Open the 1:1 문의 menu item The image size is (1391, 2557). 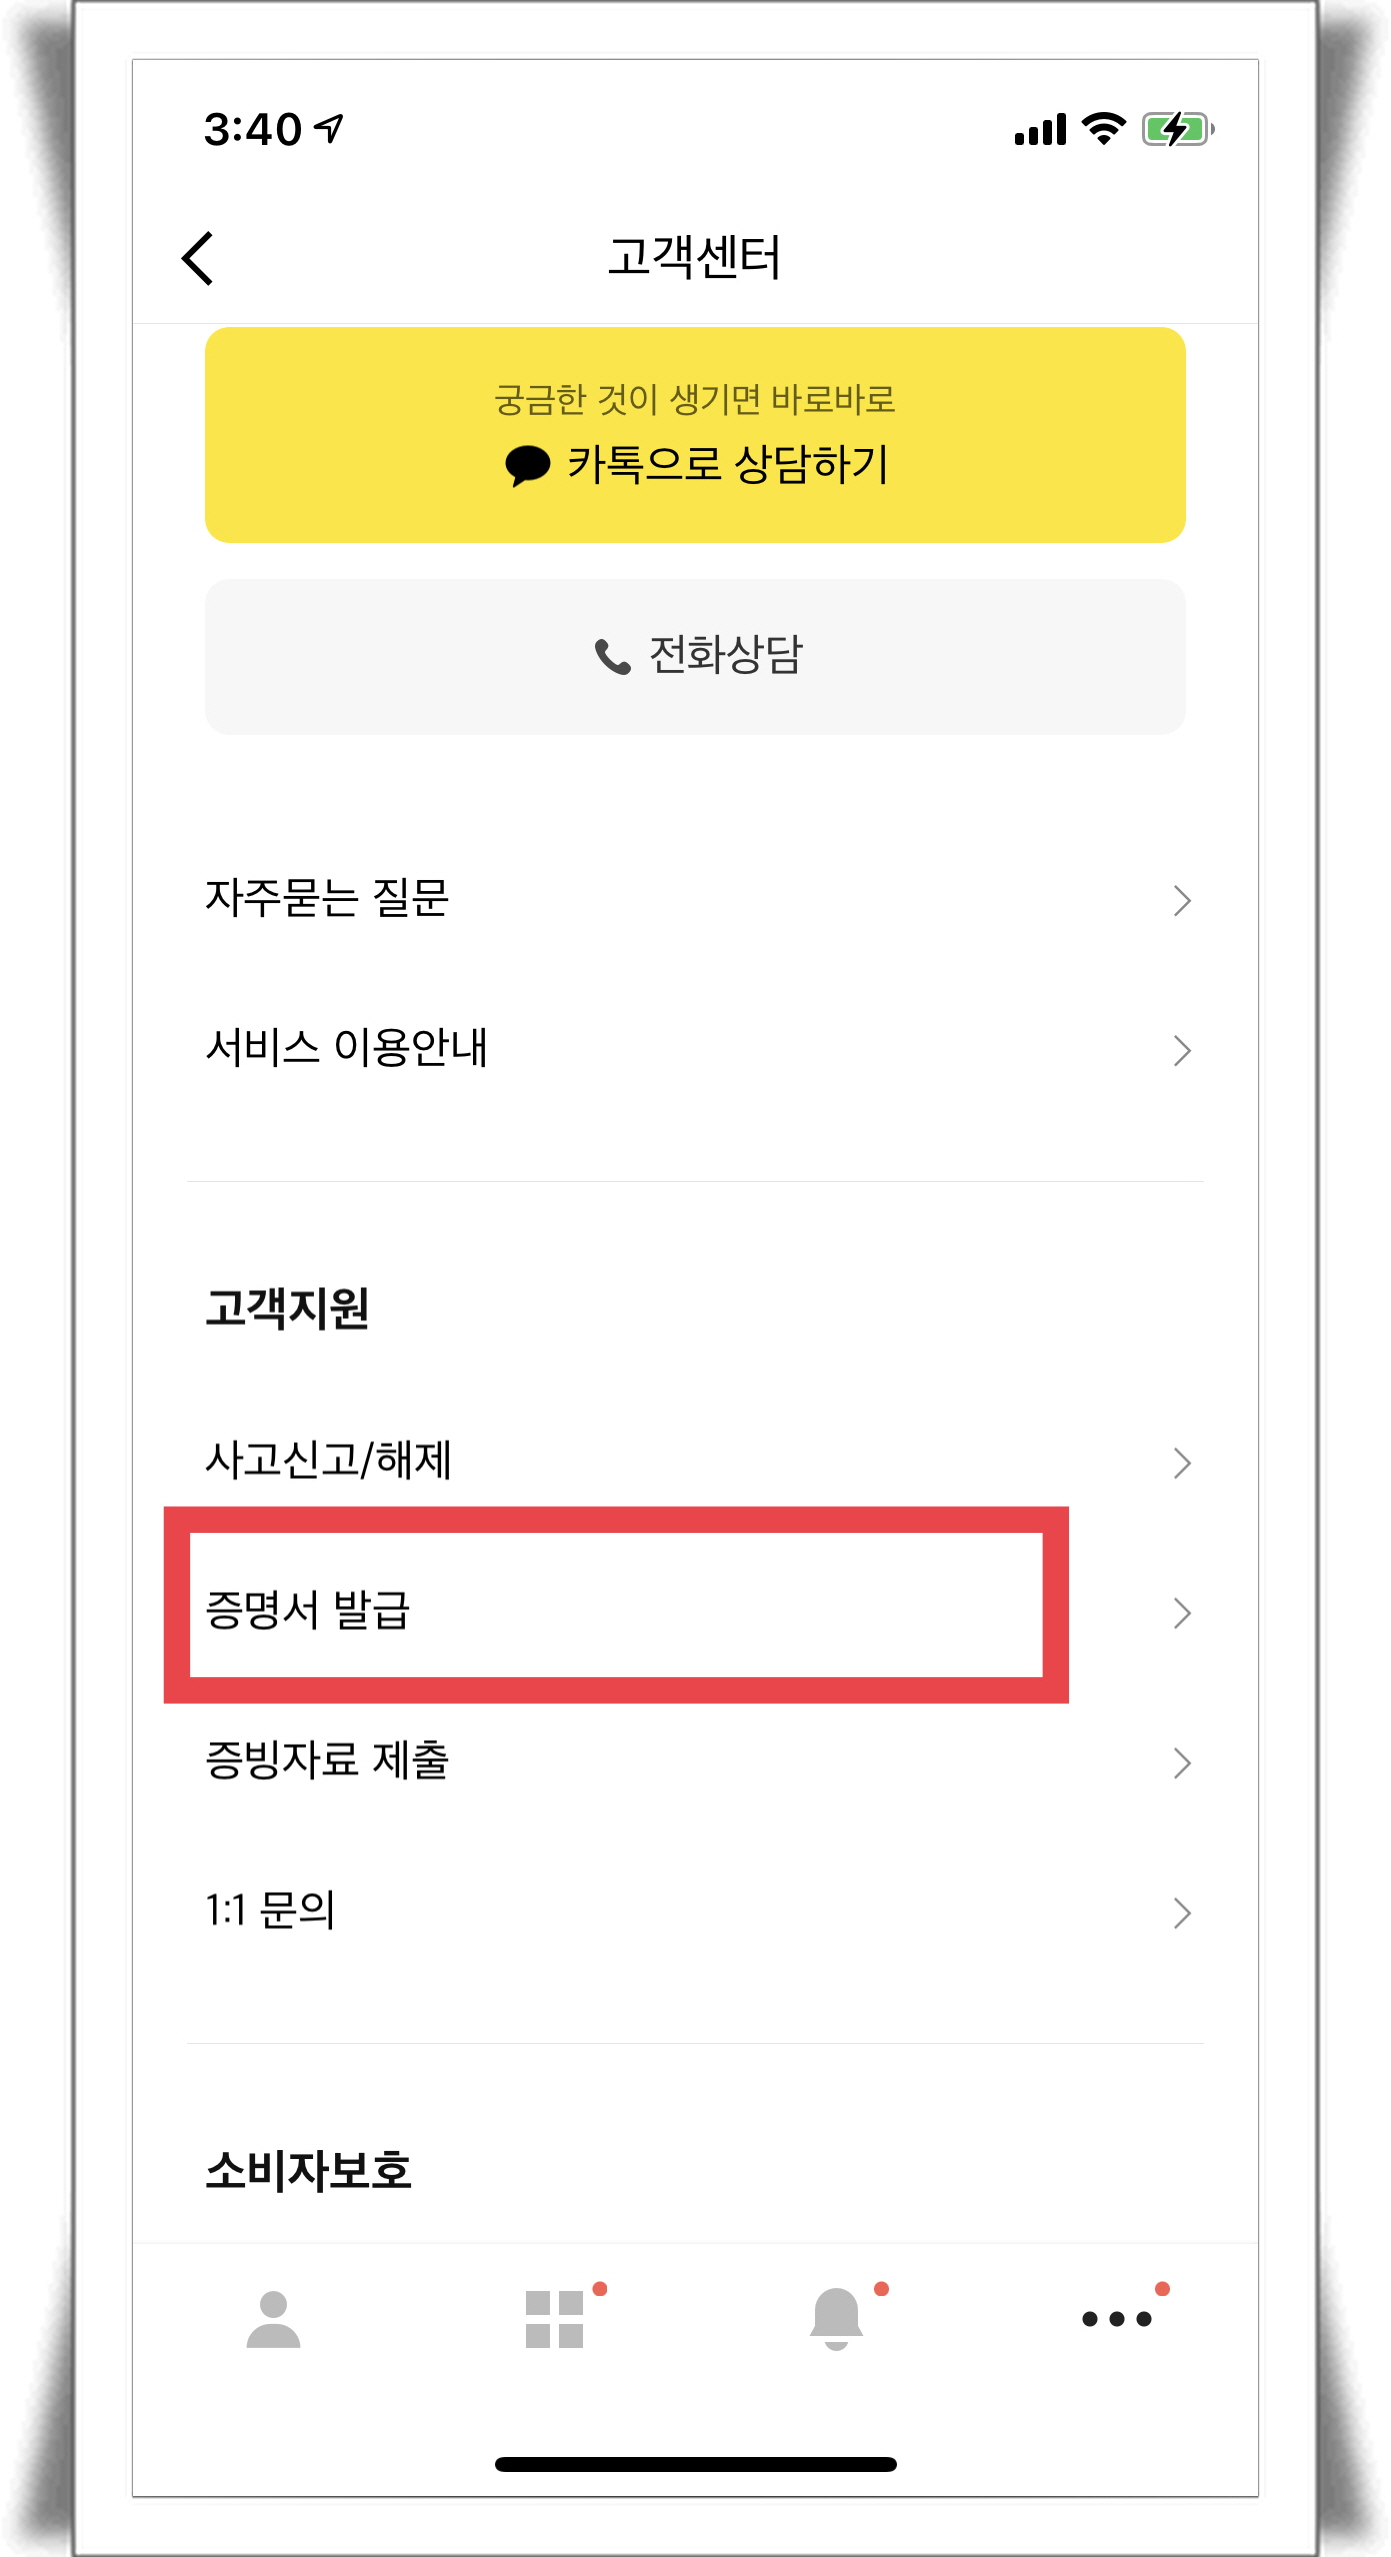[x=695, y=1911]
